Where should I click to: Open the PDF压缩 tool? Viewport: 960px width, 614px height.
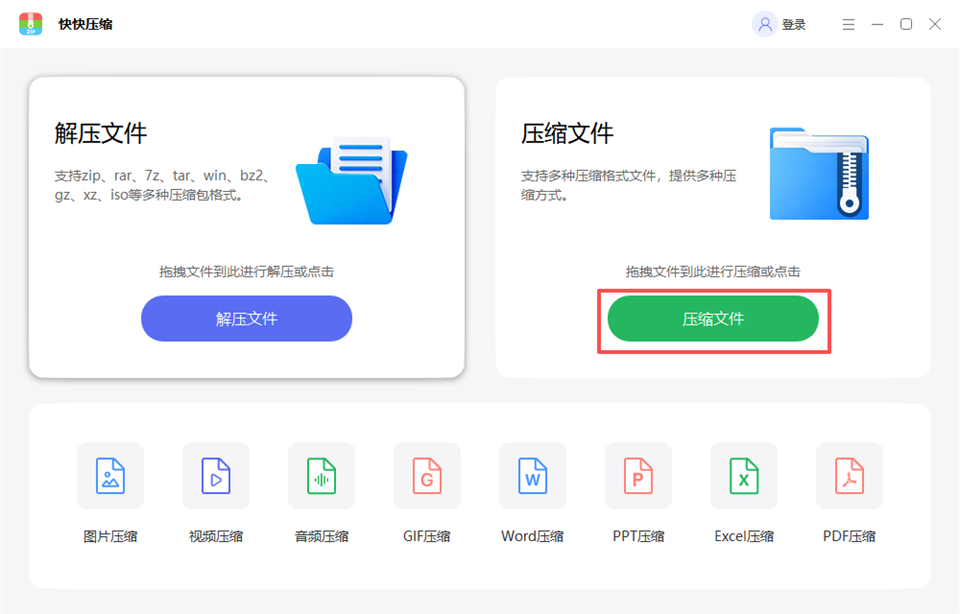coord(849,476)
